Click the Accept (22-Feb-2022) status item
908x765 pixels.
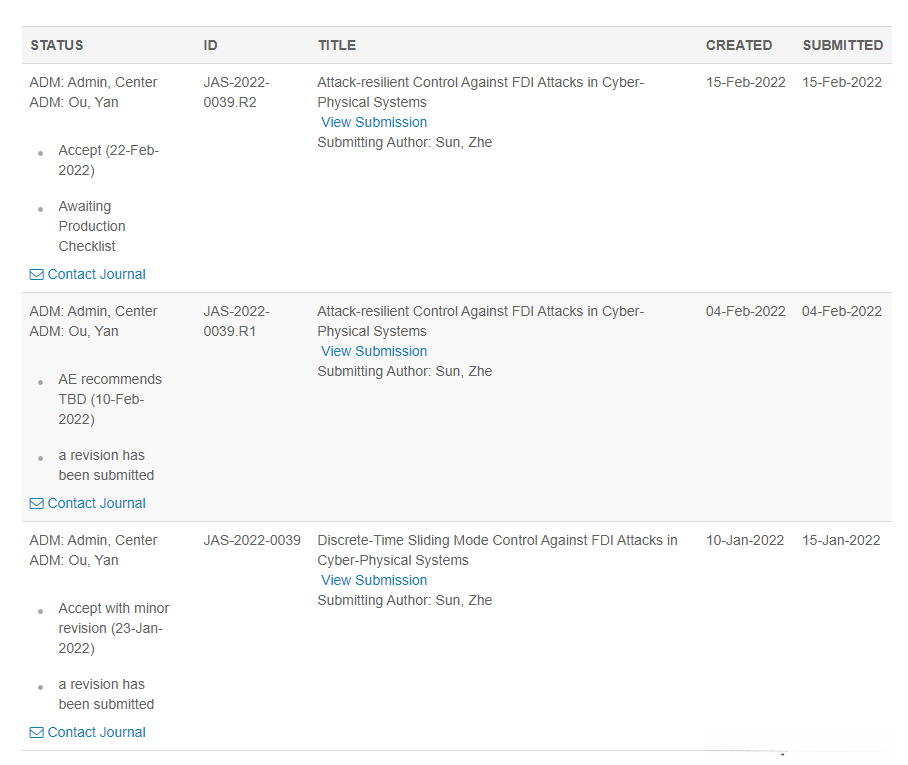pos(108,160)
